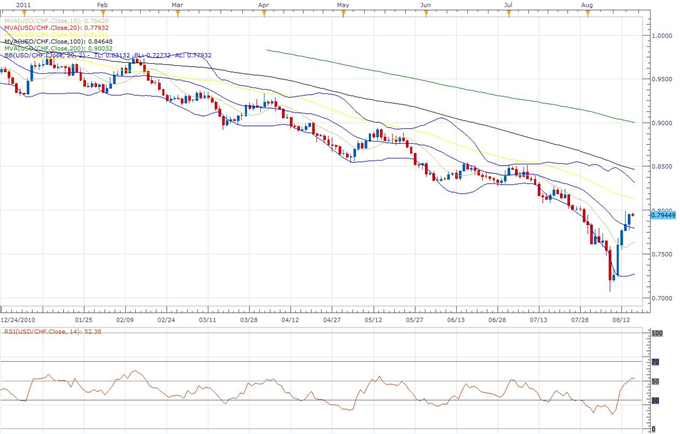Click the 04/12 date axis label
Image resolution: width=680 pixels, height=434 pixels.
pos(290,320)
